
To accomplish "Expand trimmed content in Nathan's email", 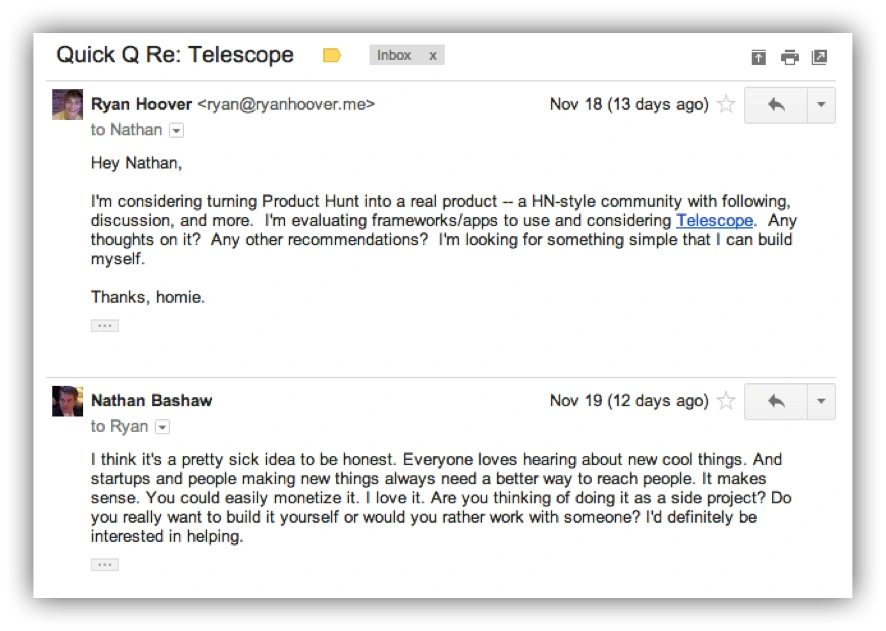I will (104, 565).
